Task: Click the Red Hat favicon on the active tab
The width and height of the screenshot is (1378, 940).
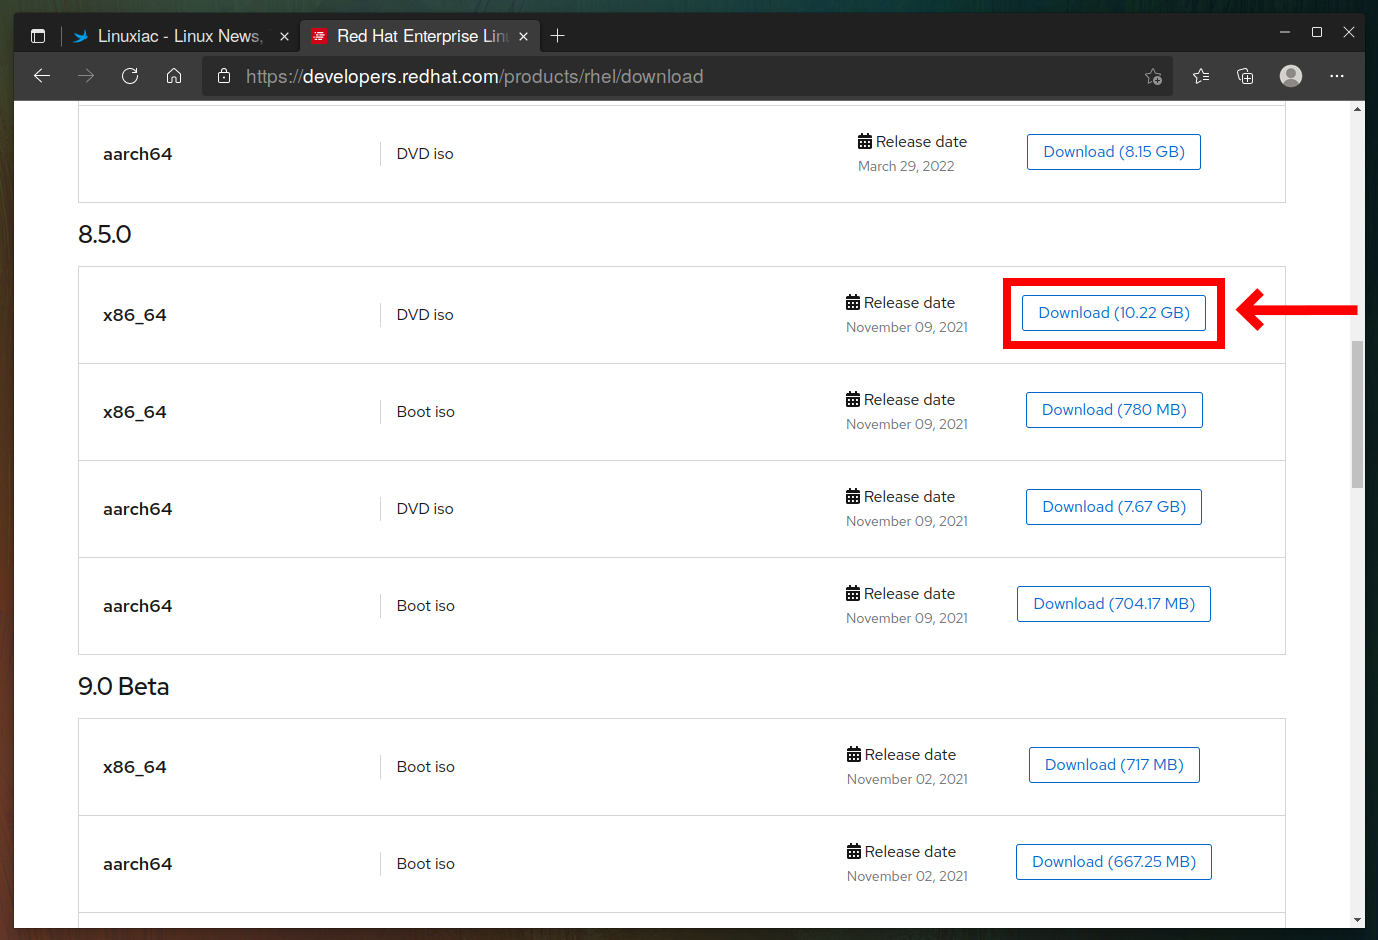Action: coord(319,35)
